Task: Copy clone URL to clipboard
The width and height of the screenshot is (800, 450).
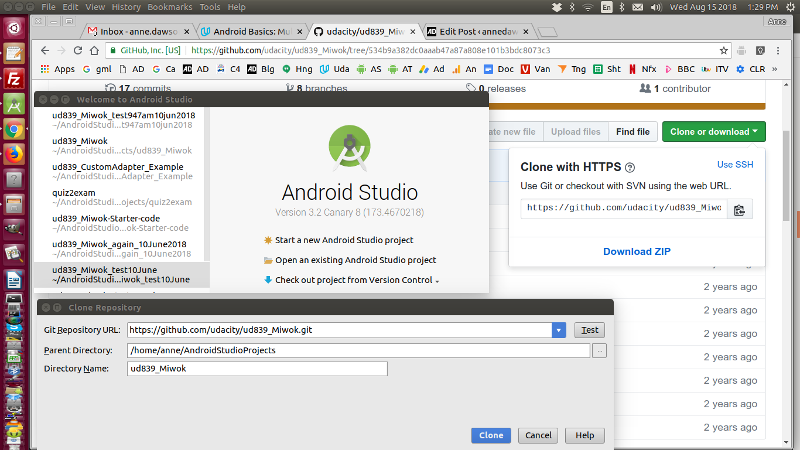Action: click(739, 210)
